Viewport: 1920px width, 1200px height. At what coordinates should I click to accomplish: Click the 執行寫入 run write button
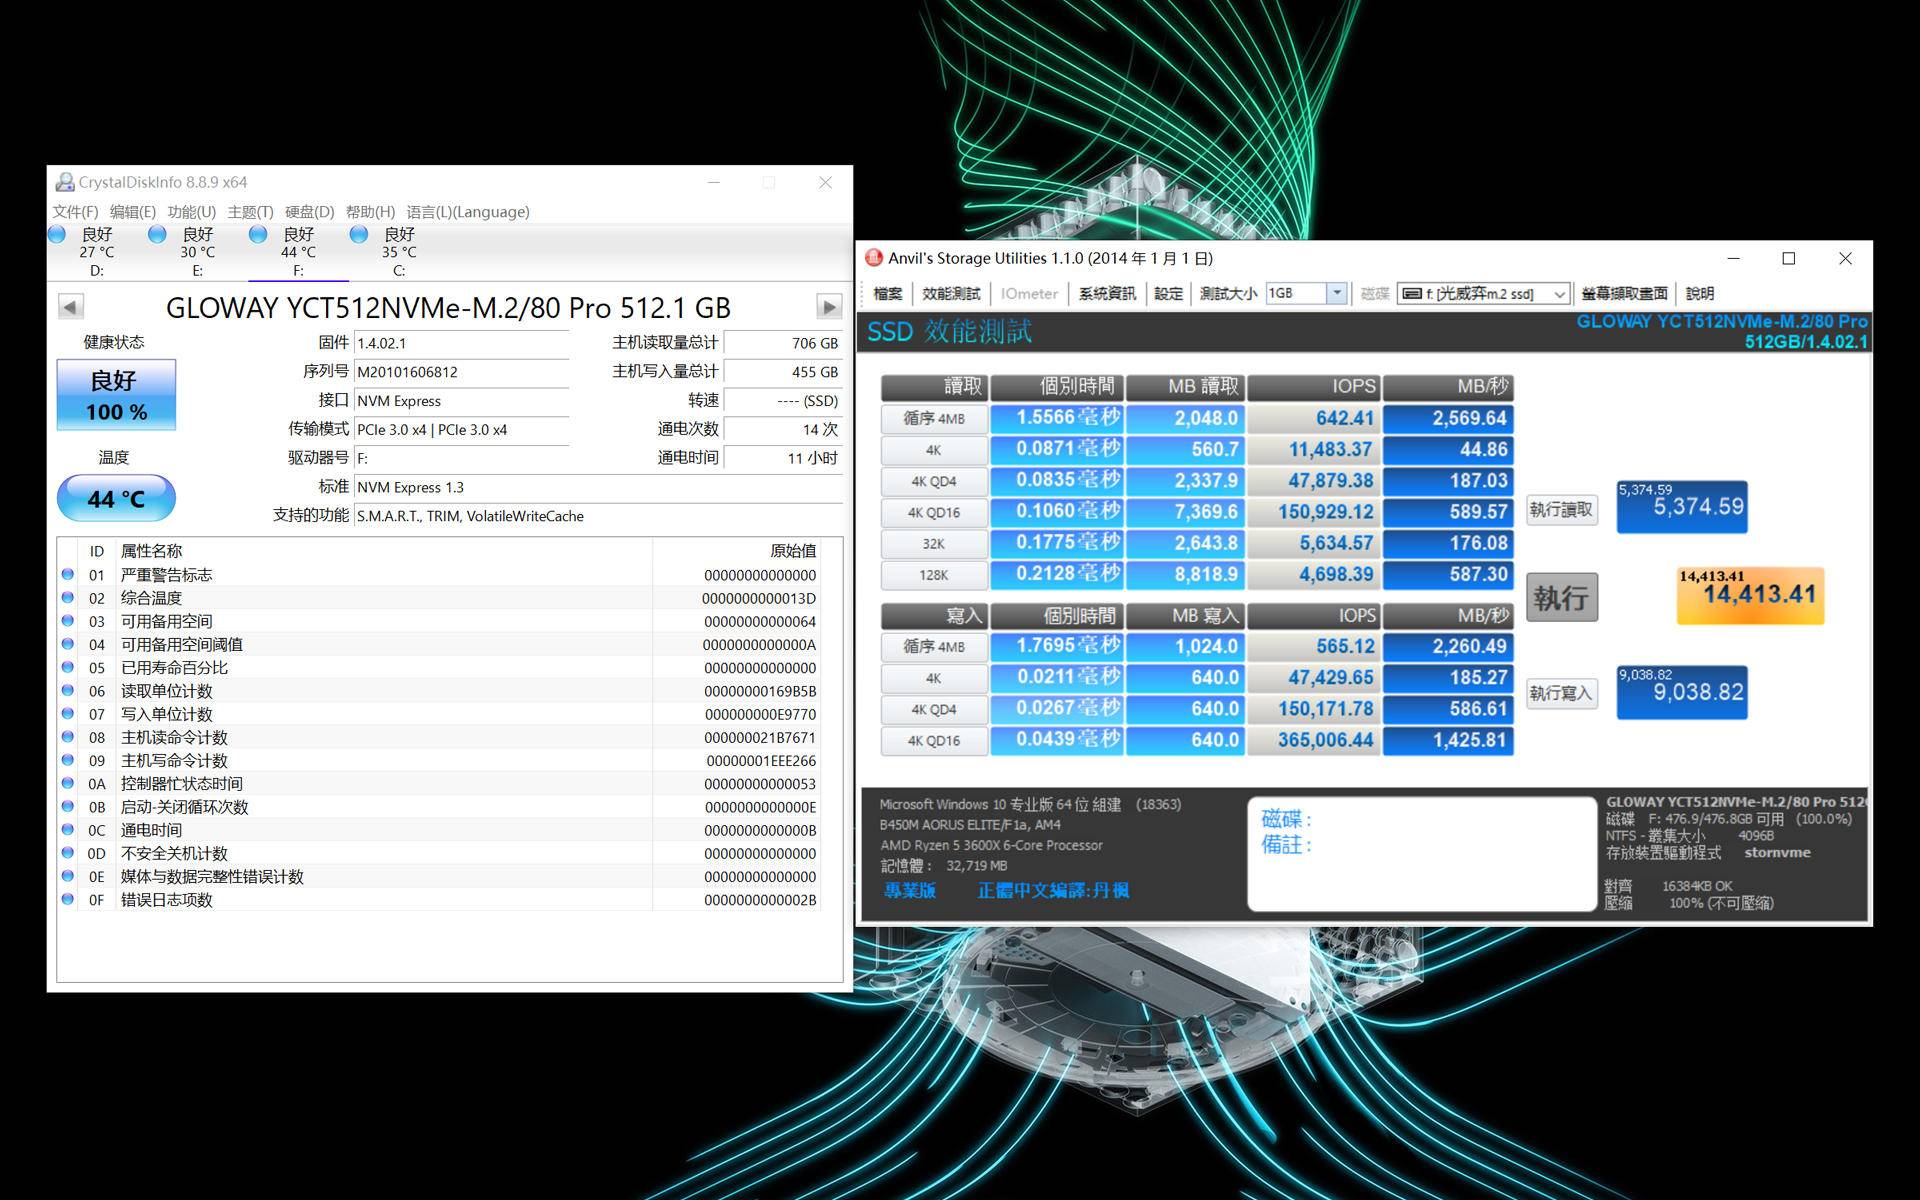tap(1561, 693)
